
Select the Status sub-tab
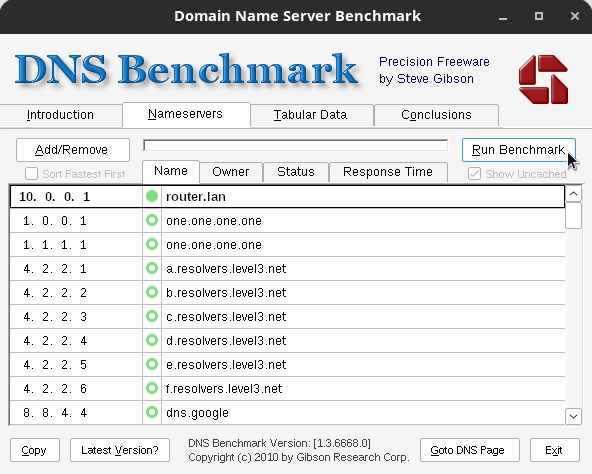[296, 172]
